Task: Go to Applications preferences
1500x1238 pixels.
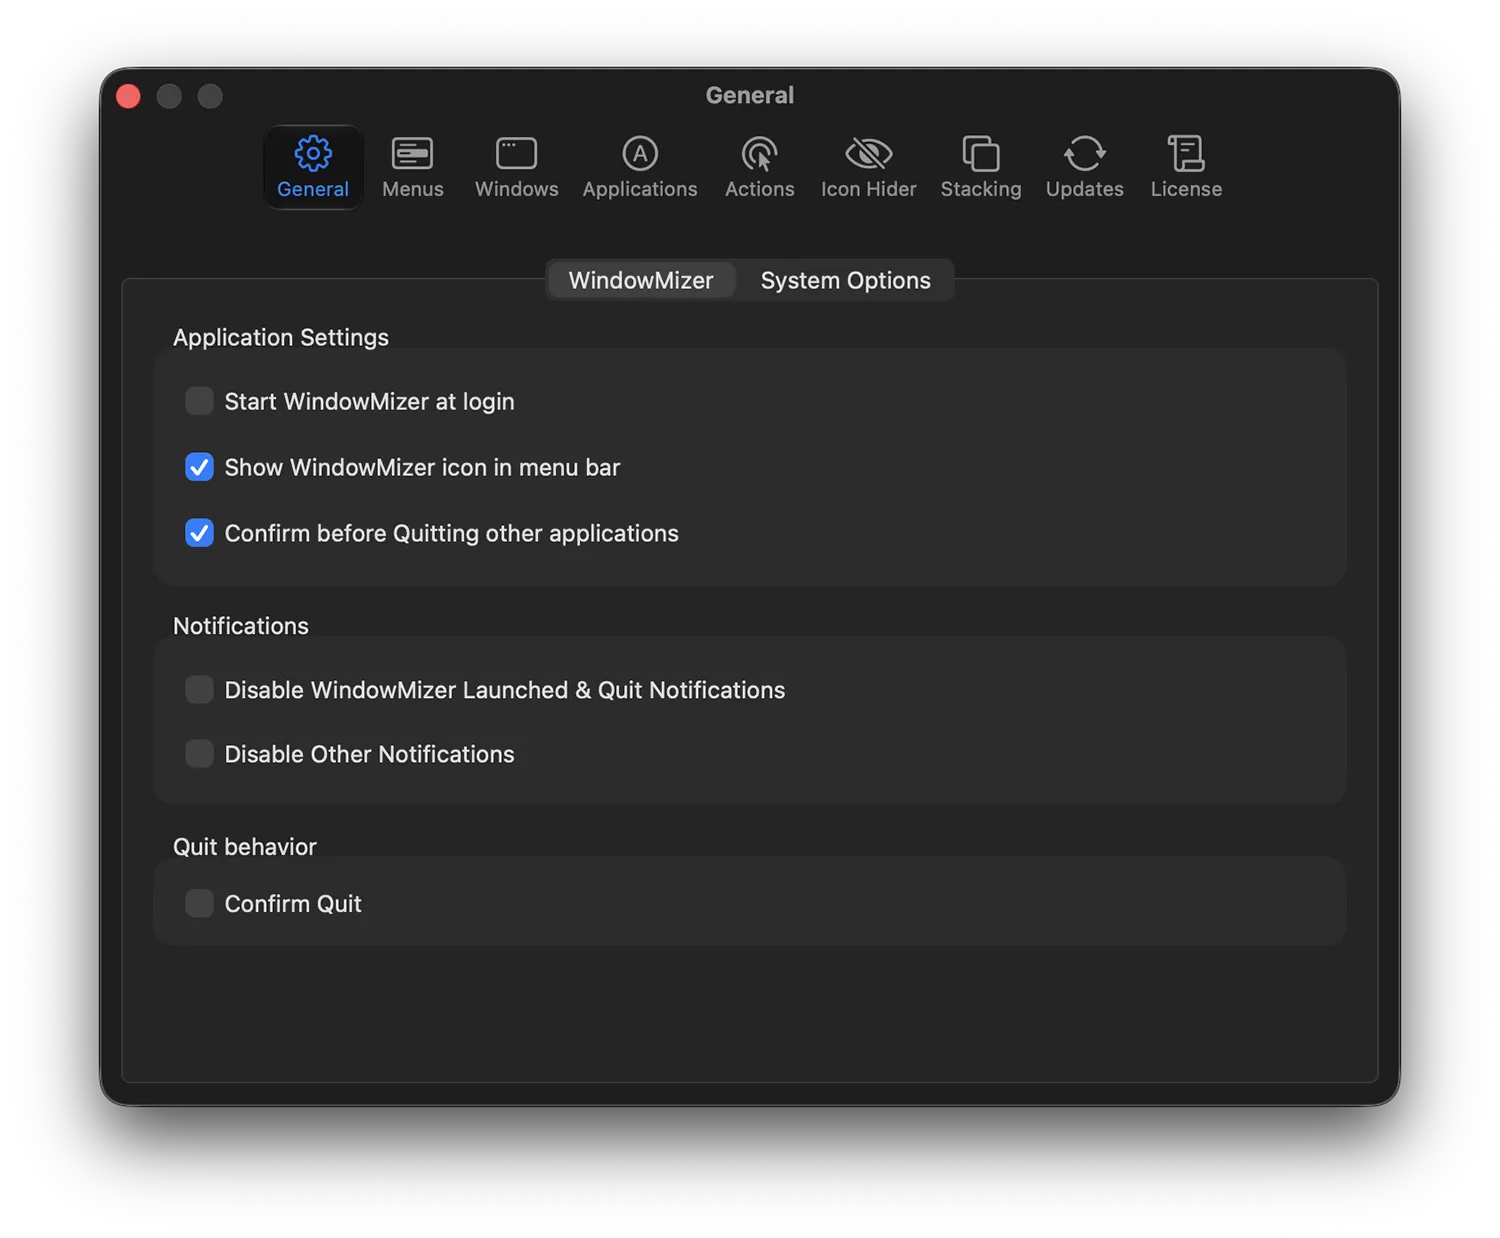Action: point(640,167)
